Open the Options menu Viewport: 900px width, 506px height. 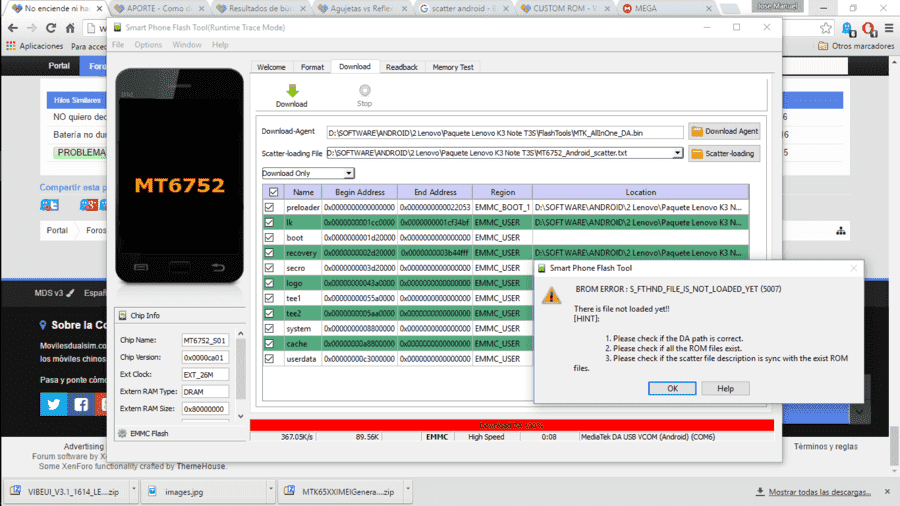pyautogui.click(x=148, y=45)
